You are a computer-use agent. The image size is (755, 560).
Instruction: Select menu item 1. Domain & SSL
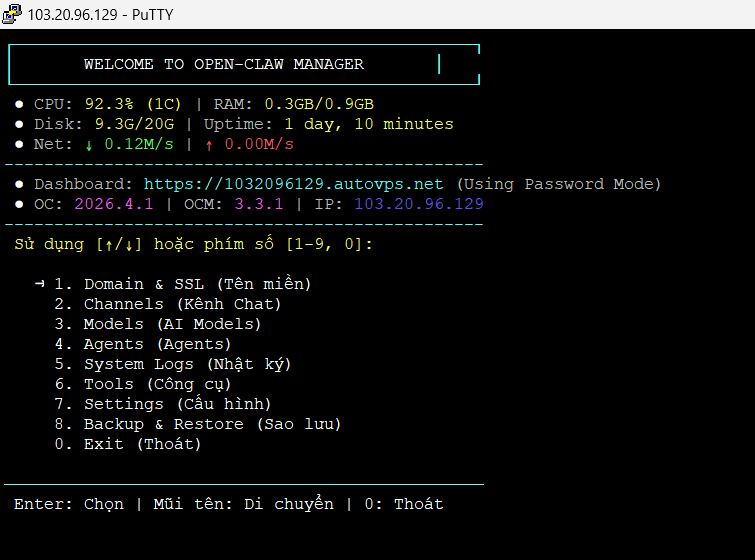(182, 284)
